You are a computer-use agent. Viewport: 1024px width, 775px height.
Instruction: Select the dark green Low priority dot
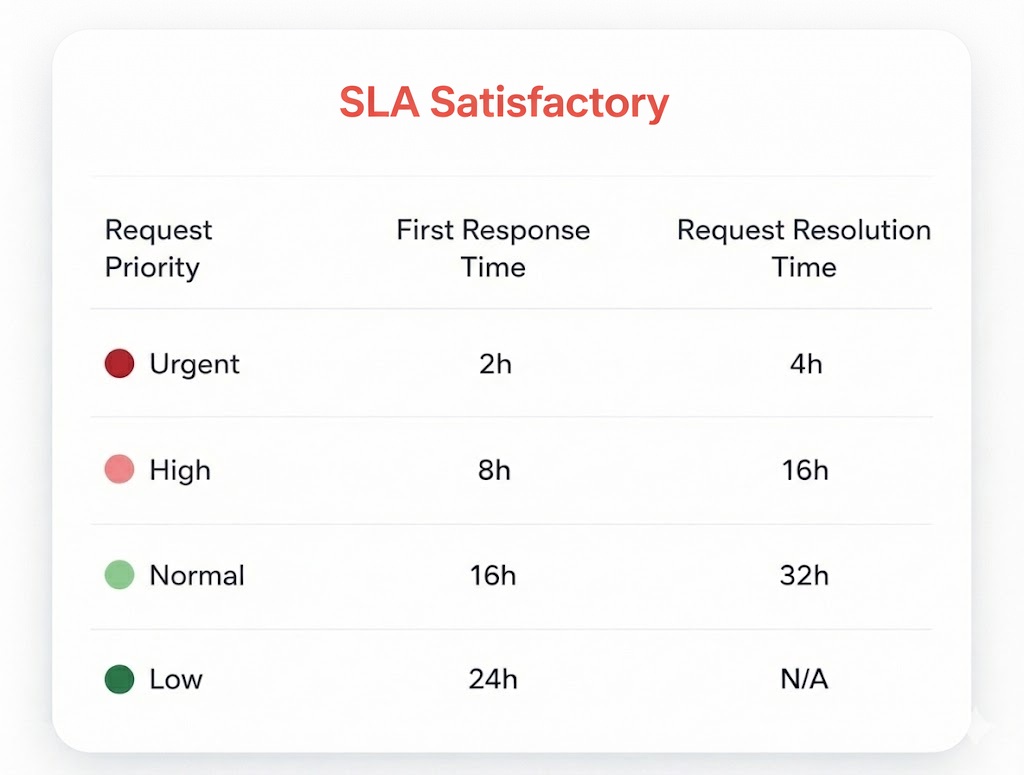tap(119, 680)
